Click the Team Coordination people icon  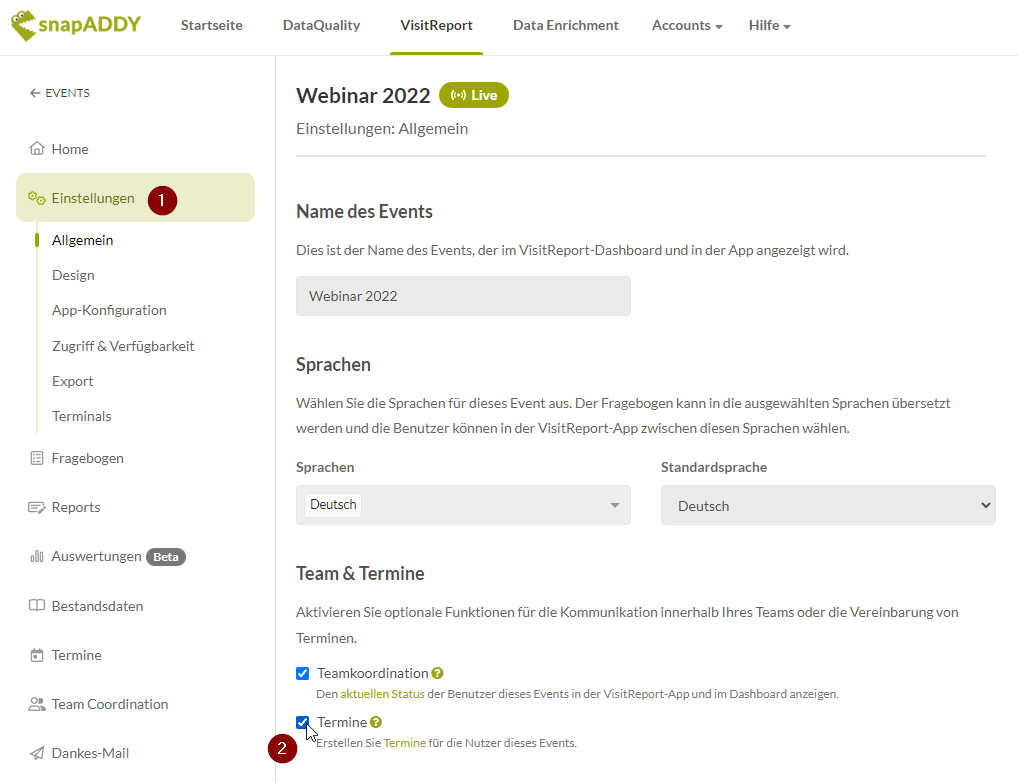[x=37, y=704]
